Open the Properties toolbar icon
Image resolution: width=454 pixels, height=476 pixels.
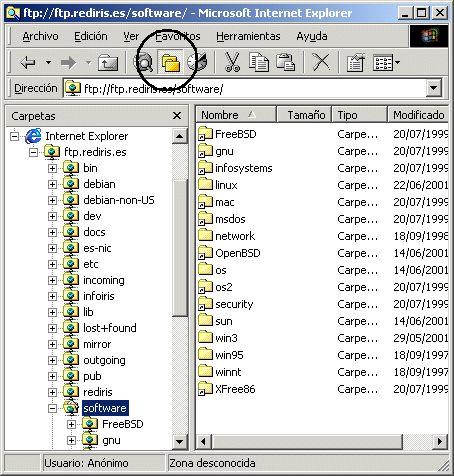tap(356, 62)
